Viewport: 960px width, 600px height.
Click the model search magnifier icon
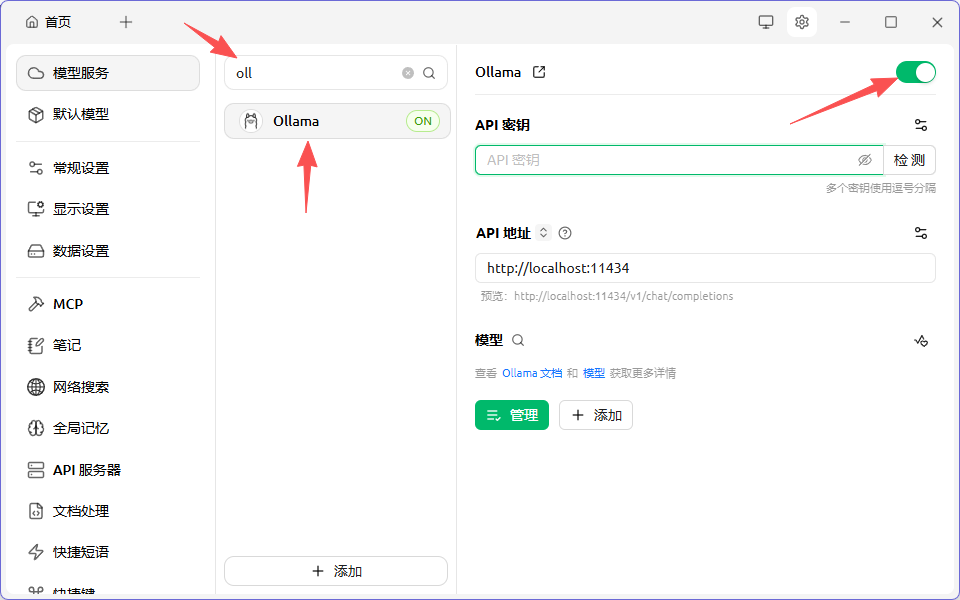tap(518, 340)
